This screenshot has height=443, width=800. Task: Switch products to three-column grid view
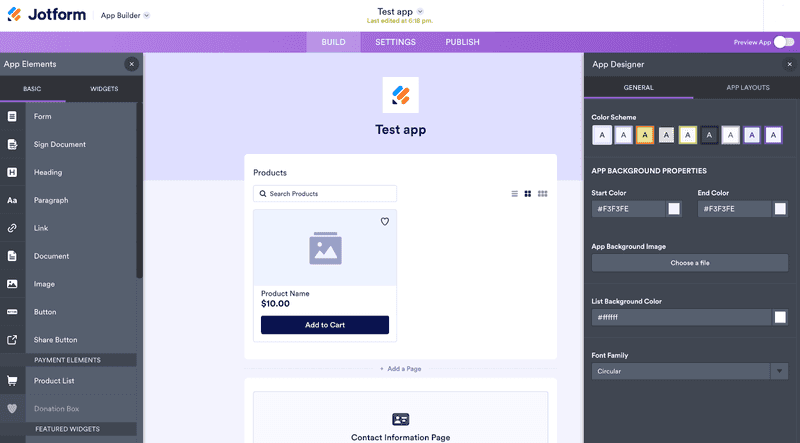point(542,194)
